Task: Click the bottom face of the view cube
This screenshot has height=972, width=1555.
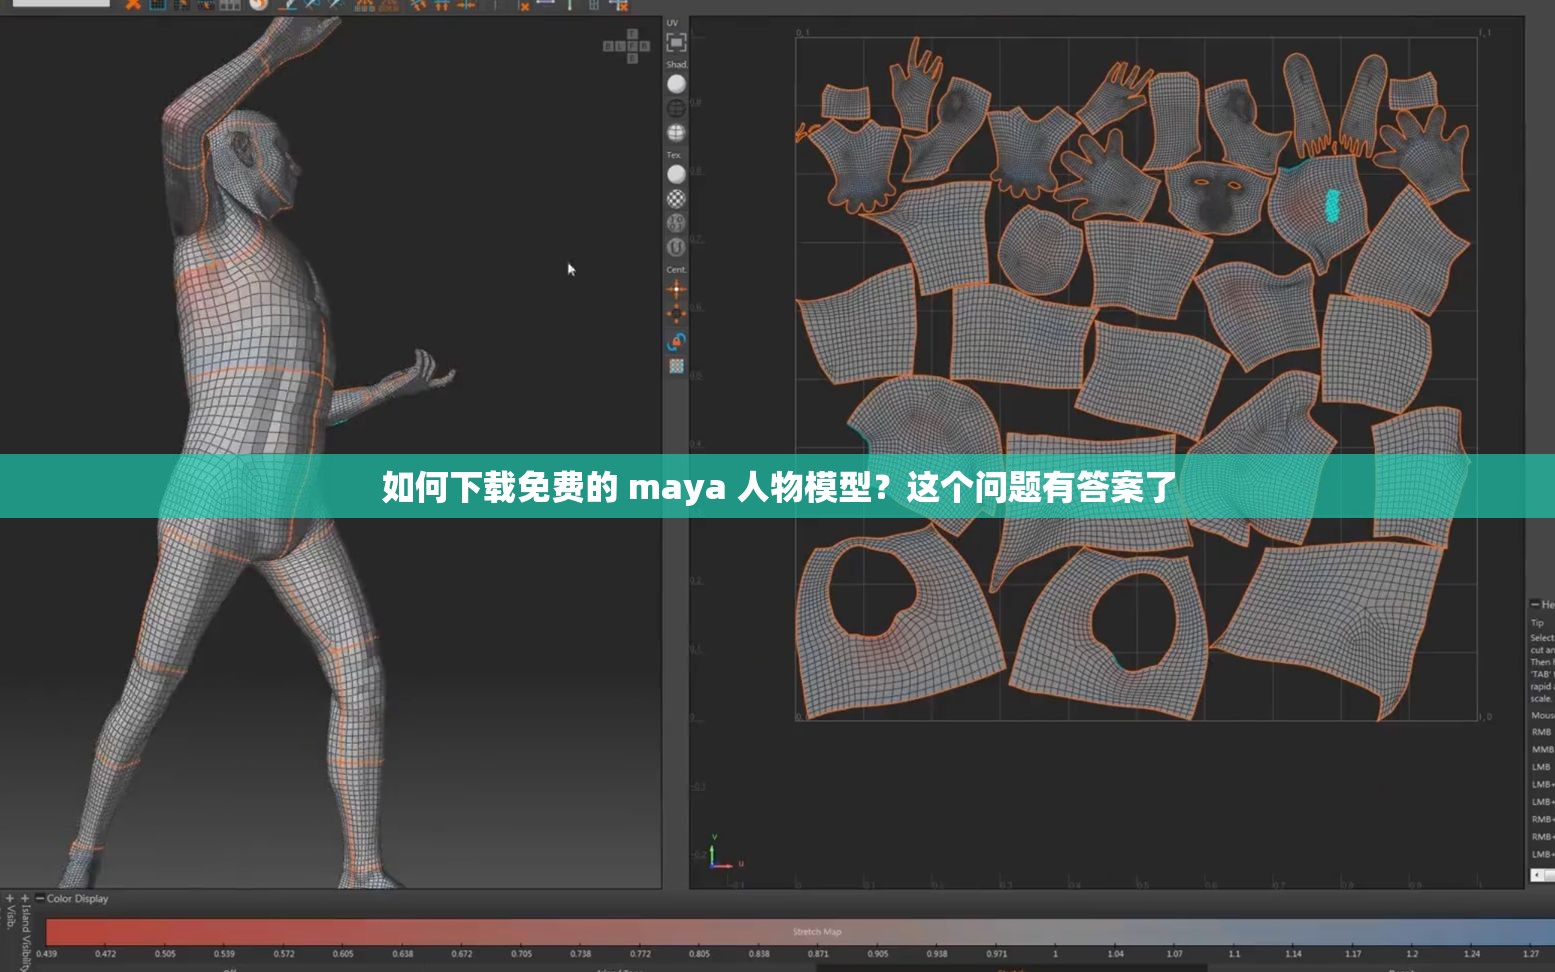Action: [x=633, y=58]
